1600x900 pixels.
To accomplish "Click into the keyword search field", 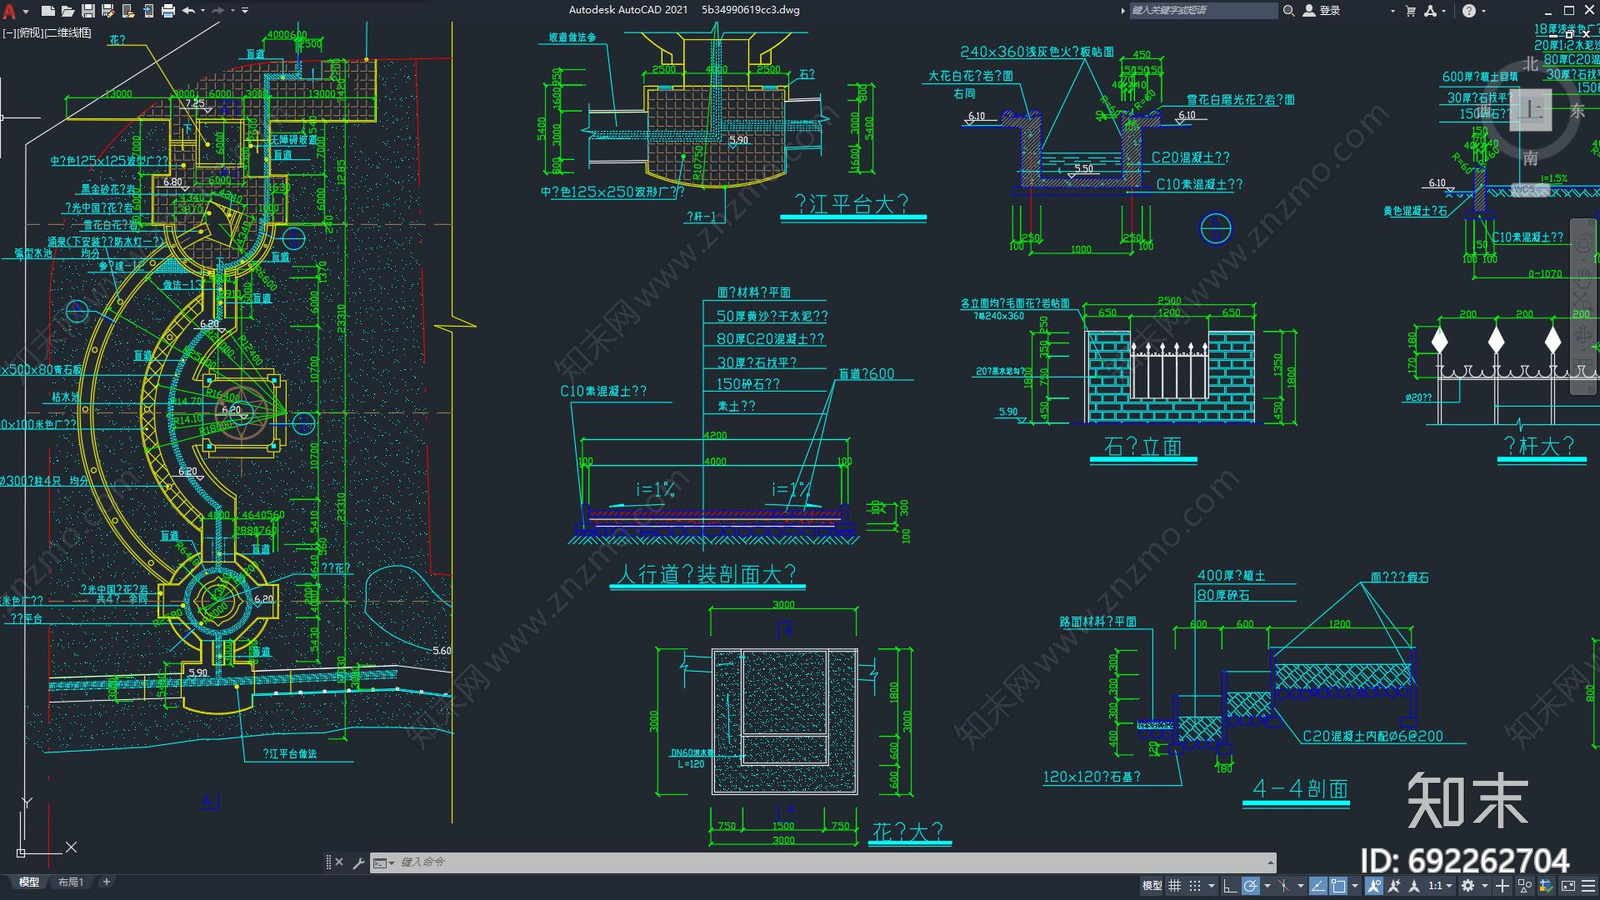I will point(1204,10).
